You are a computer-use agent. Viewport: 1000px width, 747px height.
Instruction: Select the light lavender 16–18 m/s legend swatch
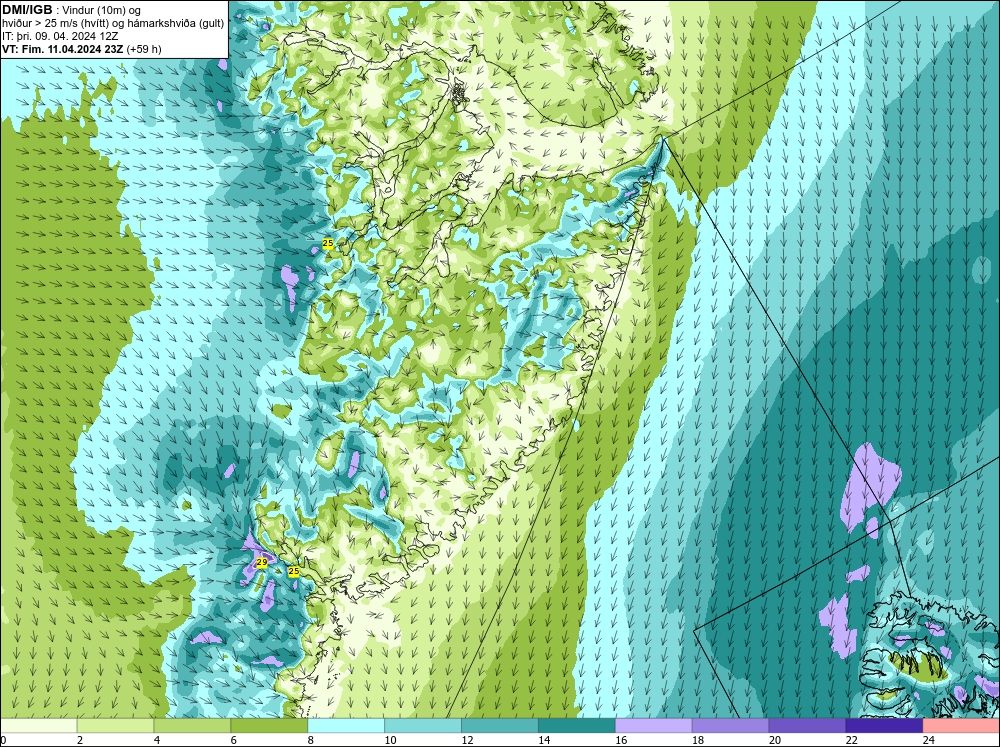click(654, 726)
